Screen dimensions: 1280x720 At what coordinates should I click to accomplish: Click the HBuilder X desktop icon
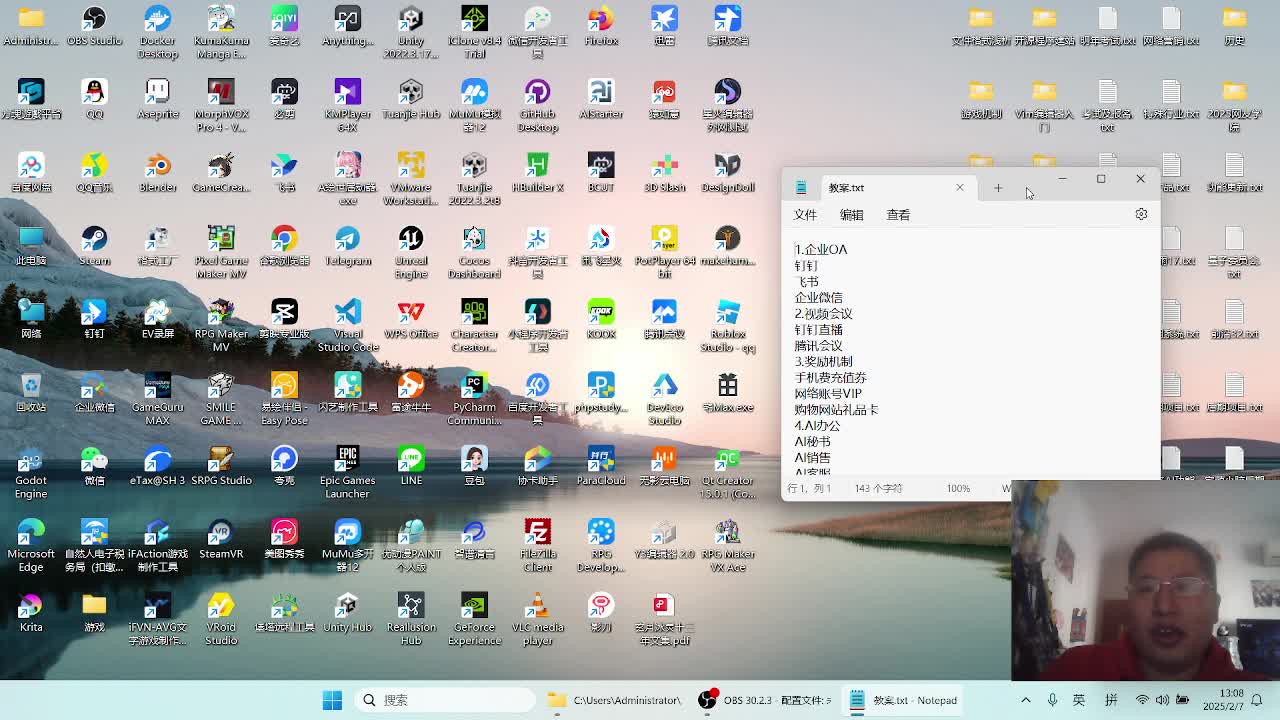537,172
